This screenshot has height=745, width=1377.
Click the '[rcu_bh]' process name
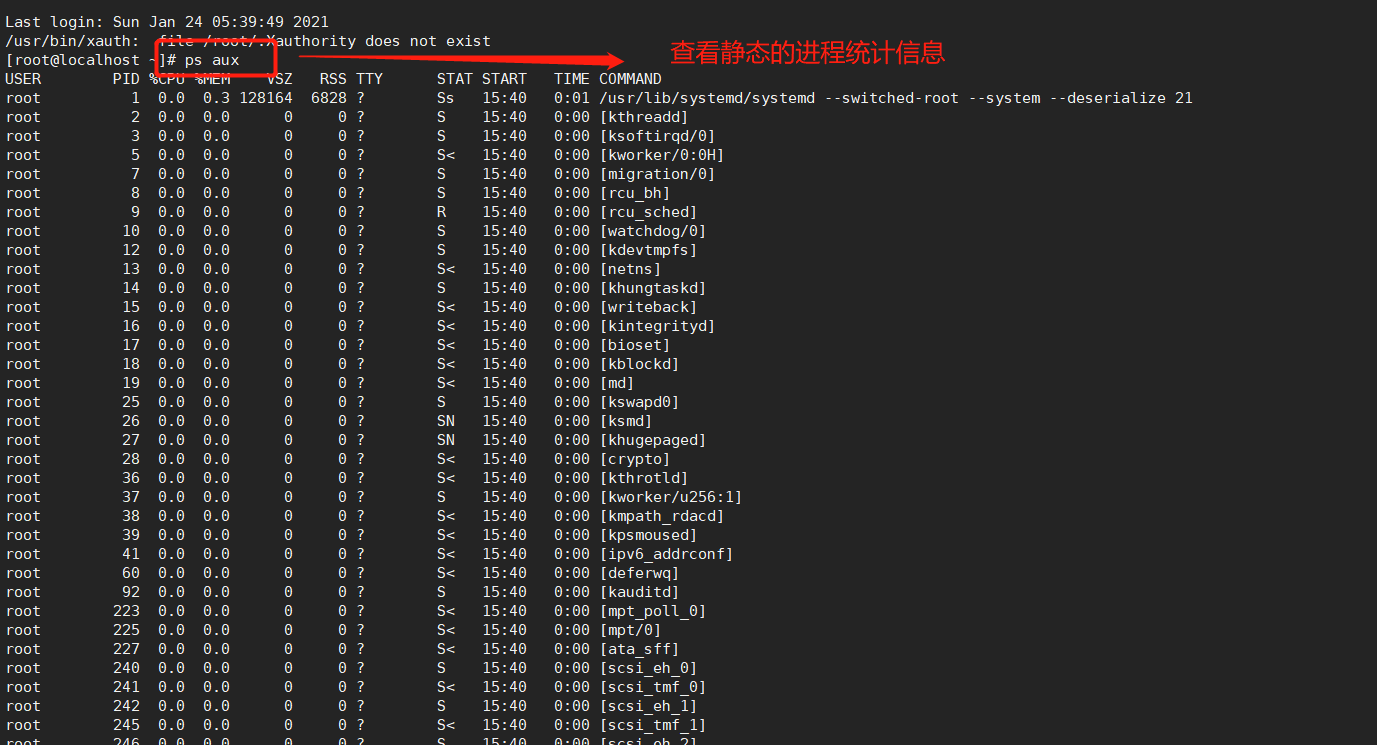pyautogui.click(x=635, y=193)
